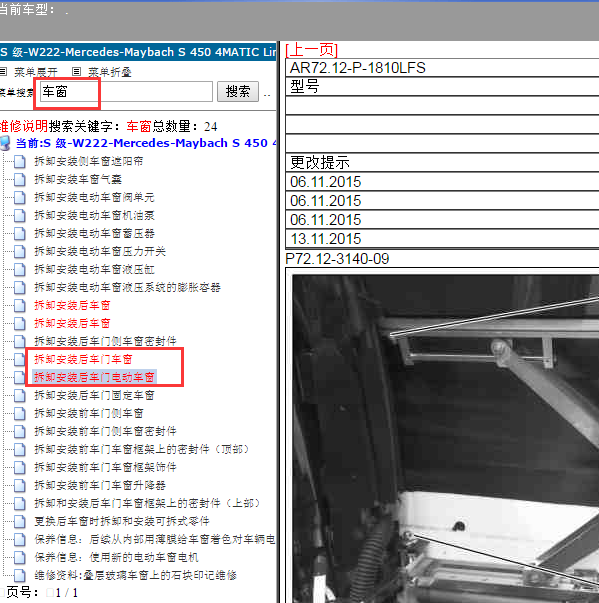Click the two-dot link after 搜索 button
599x603 pixels.
pyautogui.click(x=267, y=95)
